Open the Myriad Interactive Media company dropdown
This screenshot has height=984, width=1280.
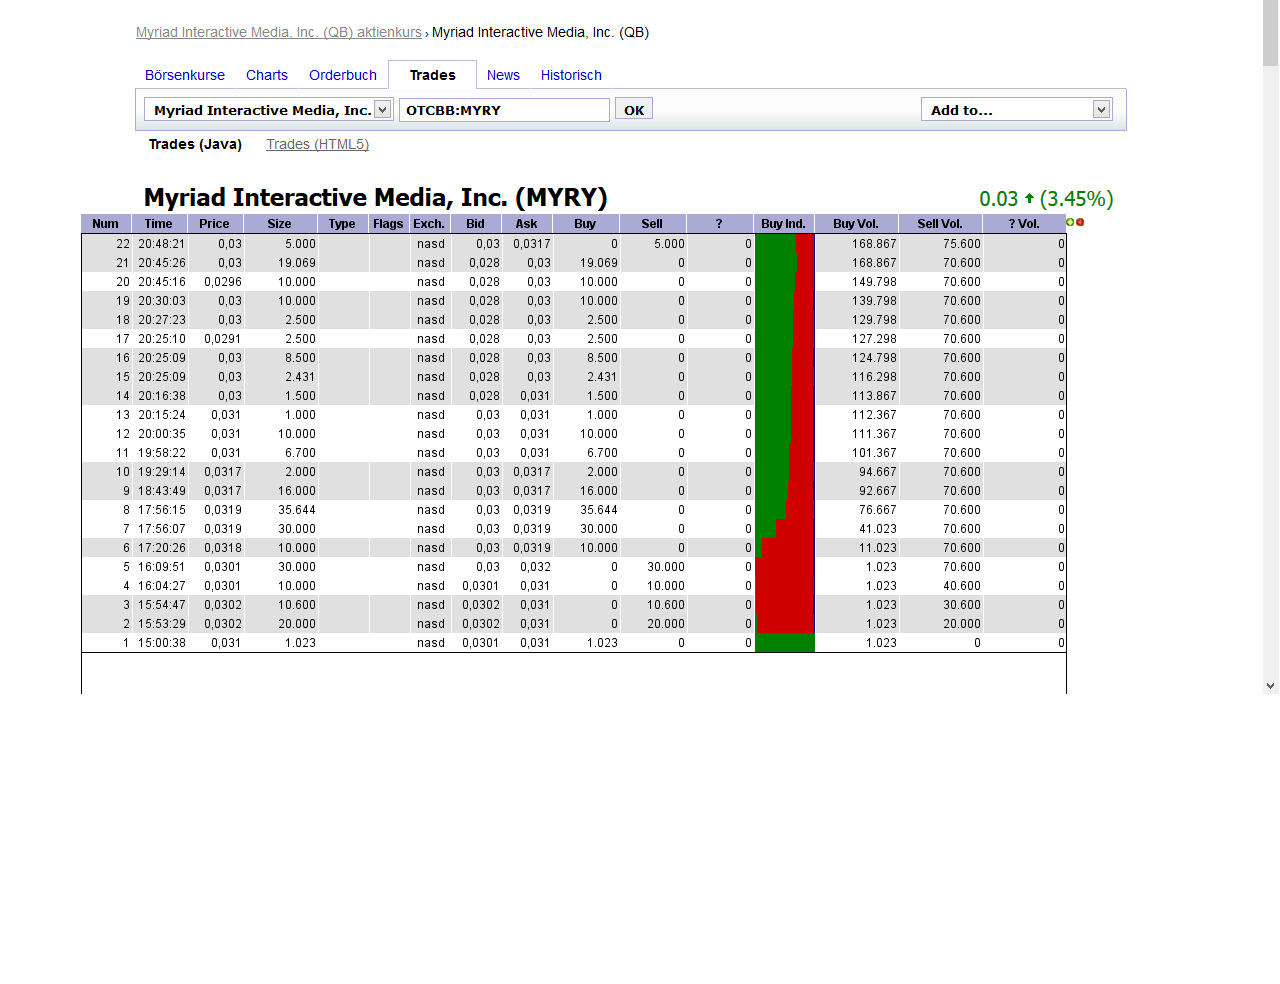(383, 110)
